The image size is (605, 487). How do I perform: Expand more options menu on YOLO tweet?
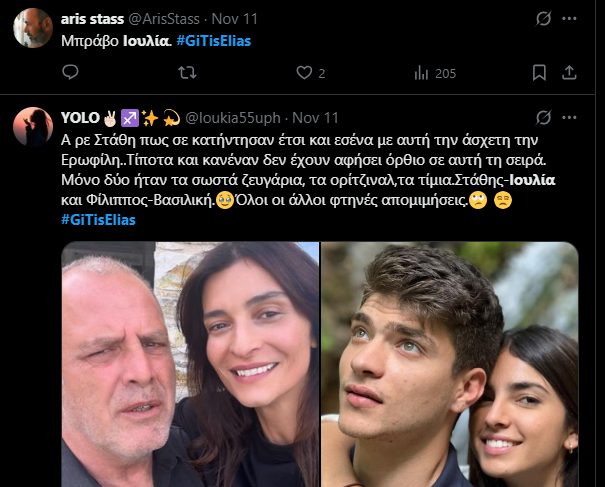coord(571,117)
